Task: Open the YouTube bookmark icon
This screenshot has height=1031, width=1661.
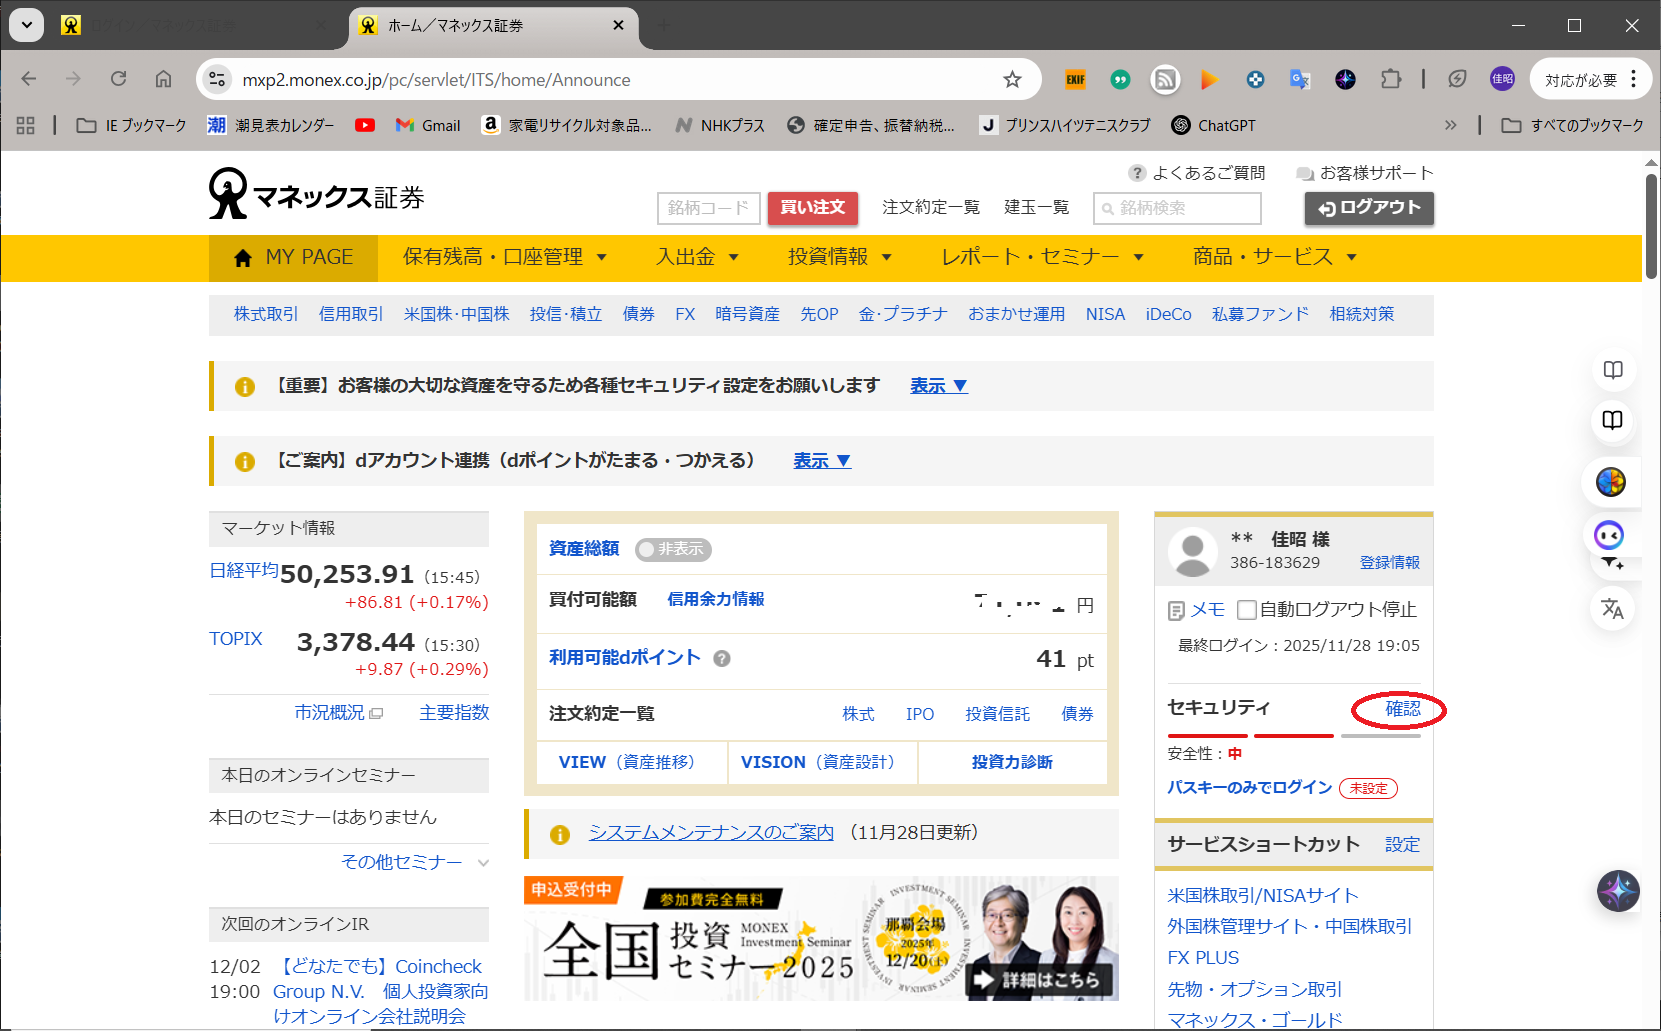Action: 365,125
